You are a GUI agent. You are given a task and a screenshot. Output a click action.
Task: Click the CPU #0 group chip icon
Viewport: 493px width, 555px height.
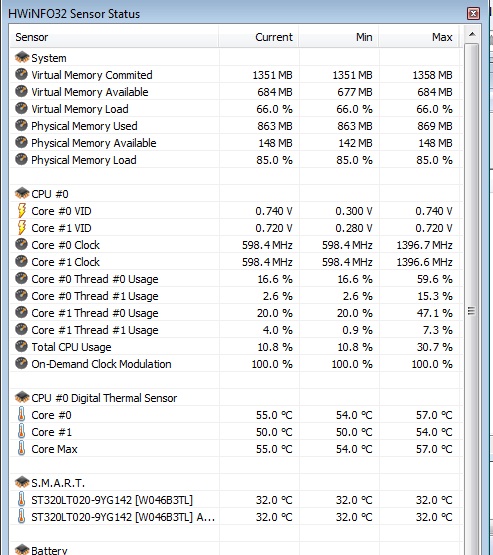tap(22, 193)
